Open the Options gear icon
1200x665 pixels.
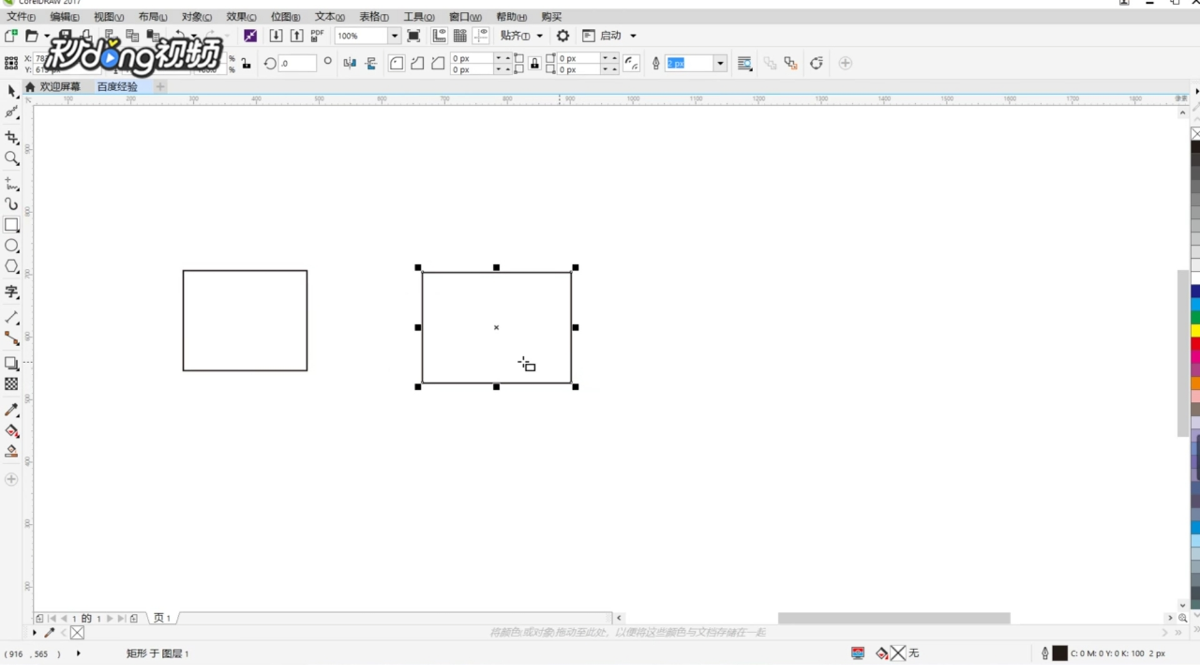563,35
